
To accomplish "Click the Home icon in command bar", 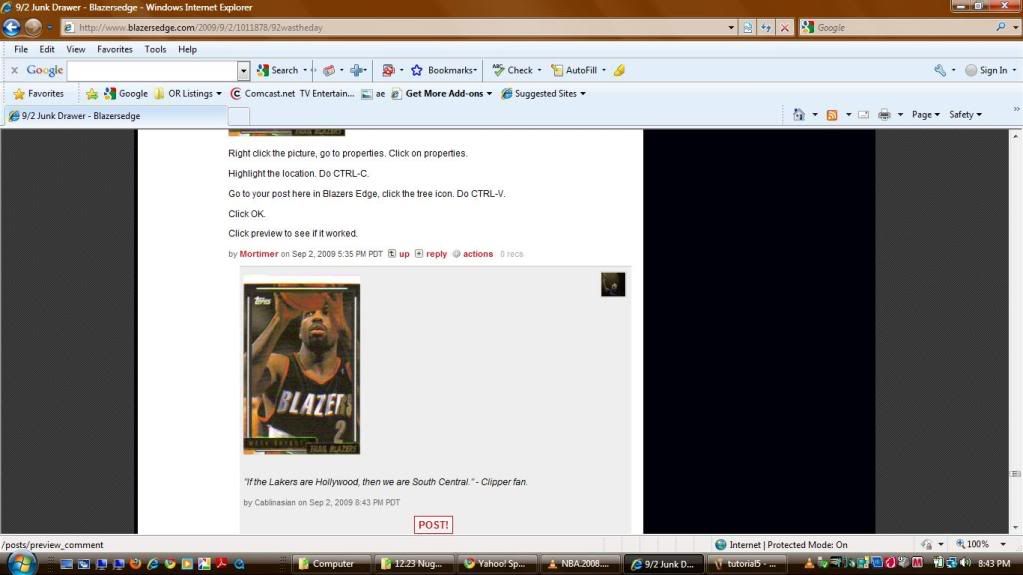I will click(799, 114).
